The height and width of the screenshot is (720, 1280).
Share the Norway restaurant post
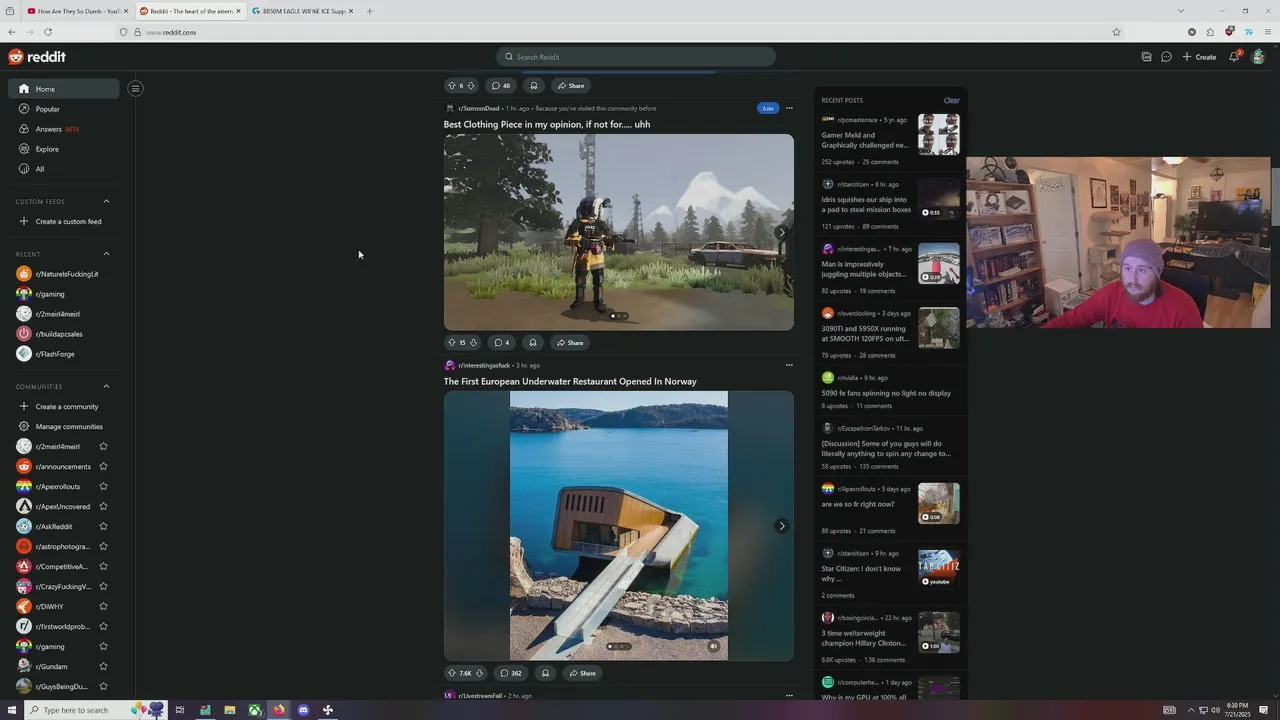[x=582, y=673]
